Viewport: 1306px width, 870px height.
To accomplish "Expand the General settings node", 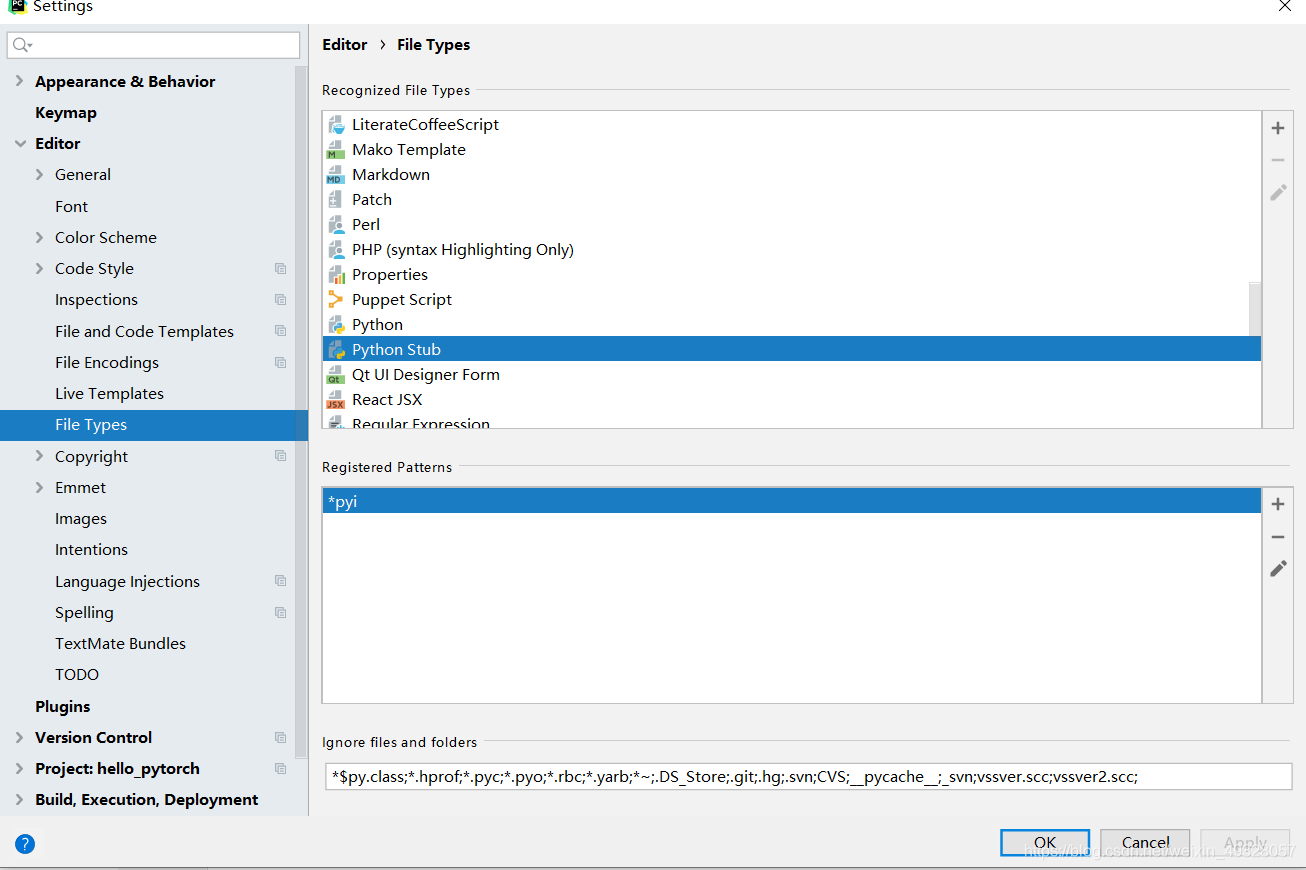I will tap(40, 175).
